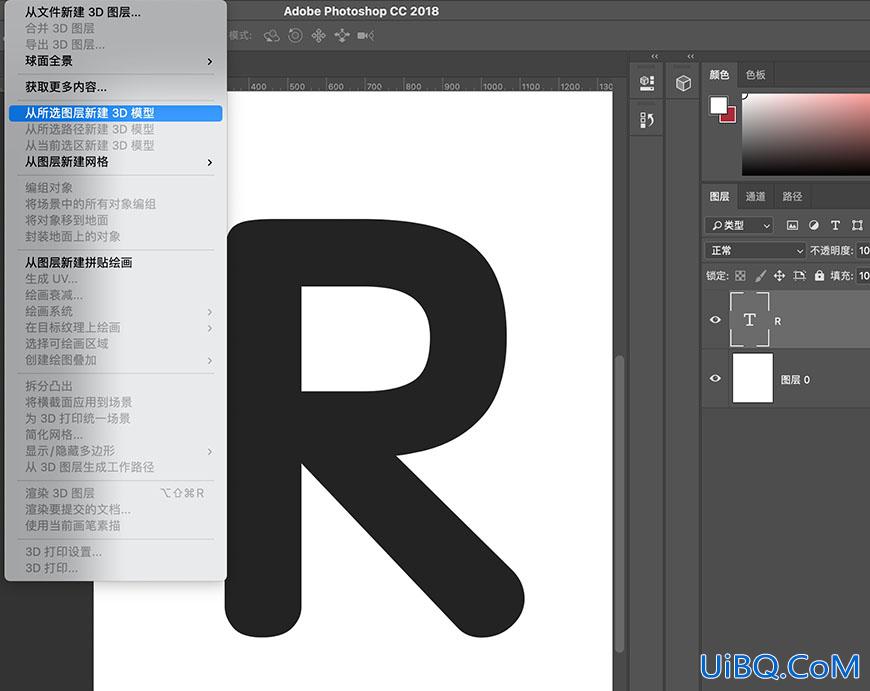Open the History panel icon
Image resolution: width=870 pixels, height=691 pixels.
coord(646,120)
